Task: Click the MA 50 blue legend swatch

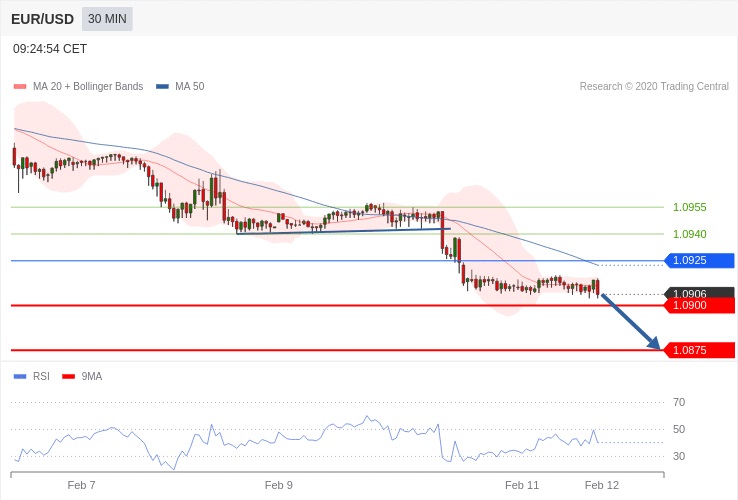Action: click(x=162, y=86)
